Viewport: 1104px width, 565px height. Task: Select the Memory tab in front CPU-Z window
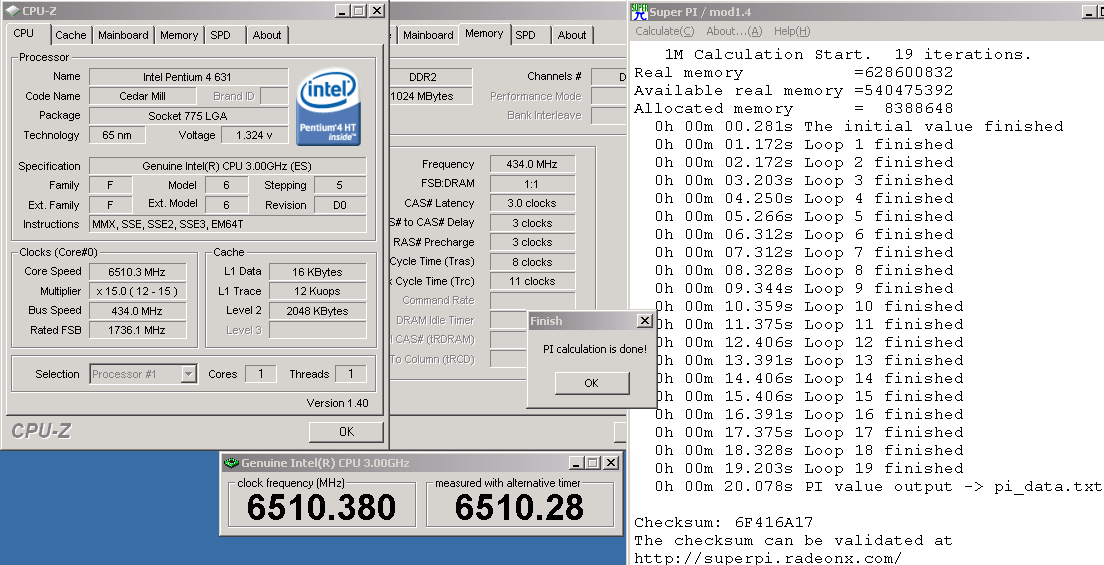coord(179,35)
